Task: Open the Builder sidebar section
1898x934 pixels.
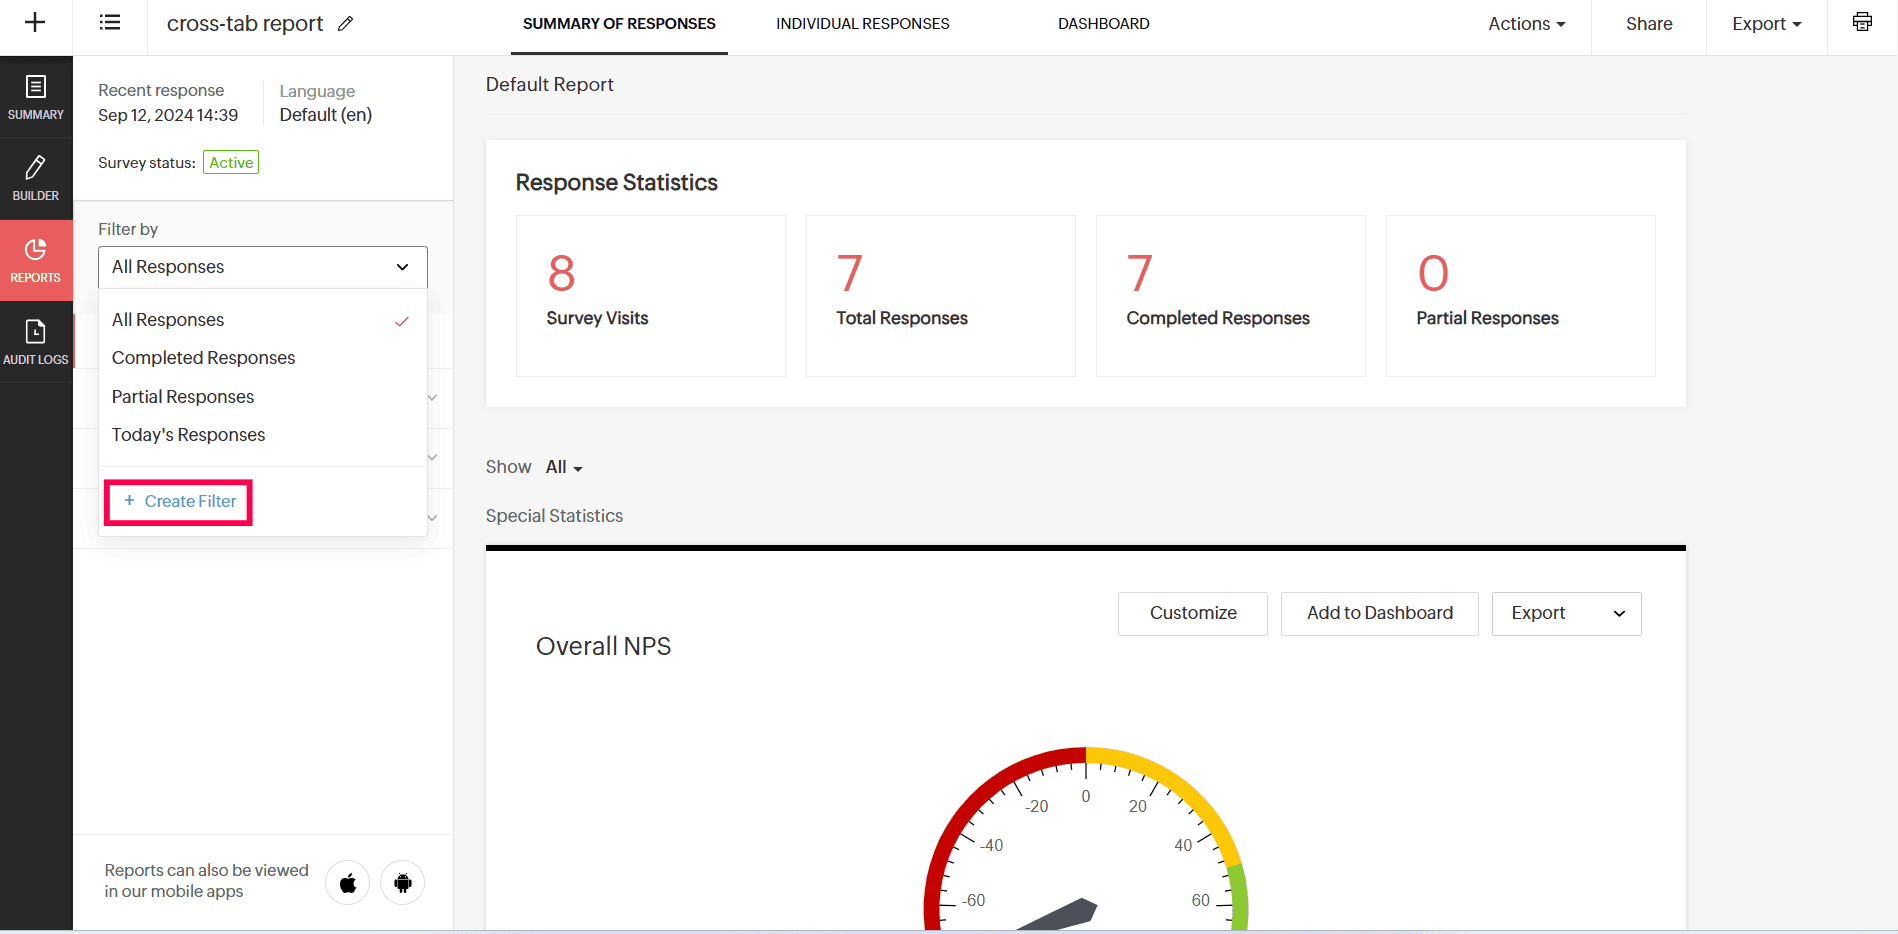Action: tap(36, 179)
